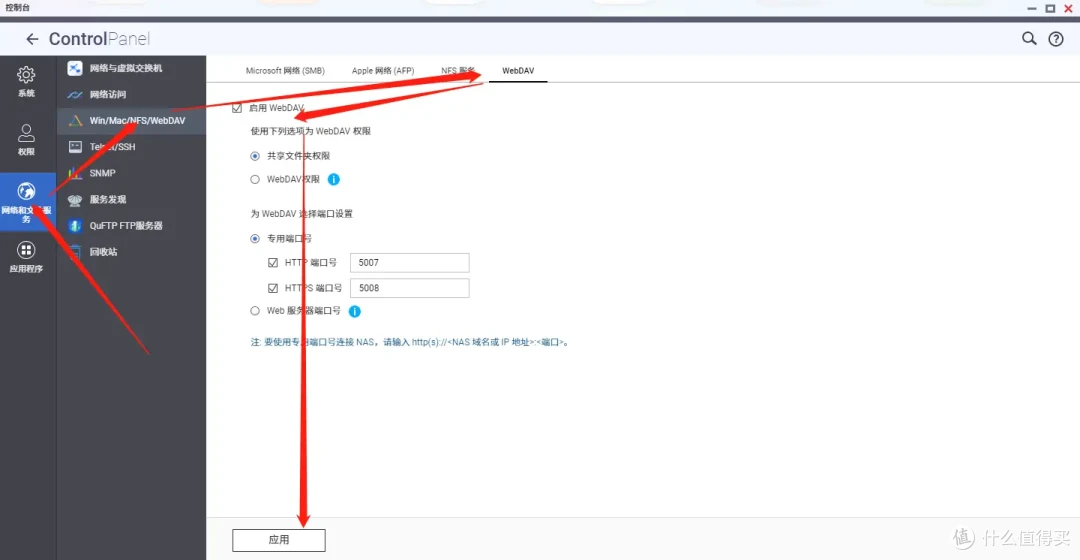Image resolution: width=1080 pixels, height=560 pixels.
Task: Open the 应用程序 sidebar section
Action: 26,258
